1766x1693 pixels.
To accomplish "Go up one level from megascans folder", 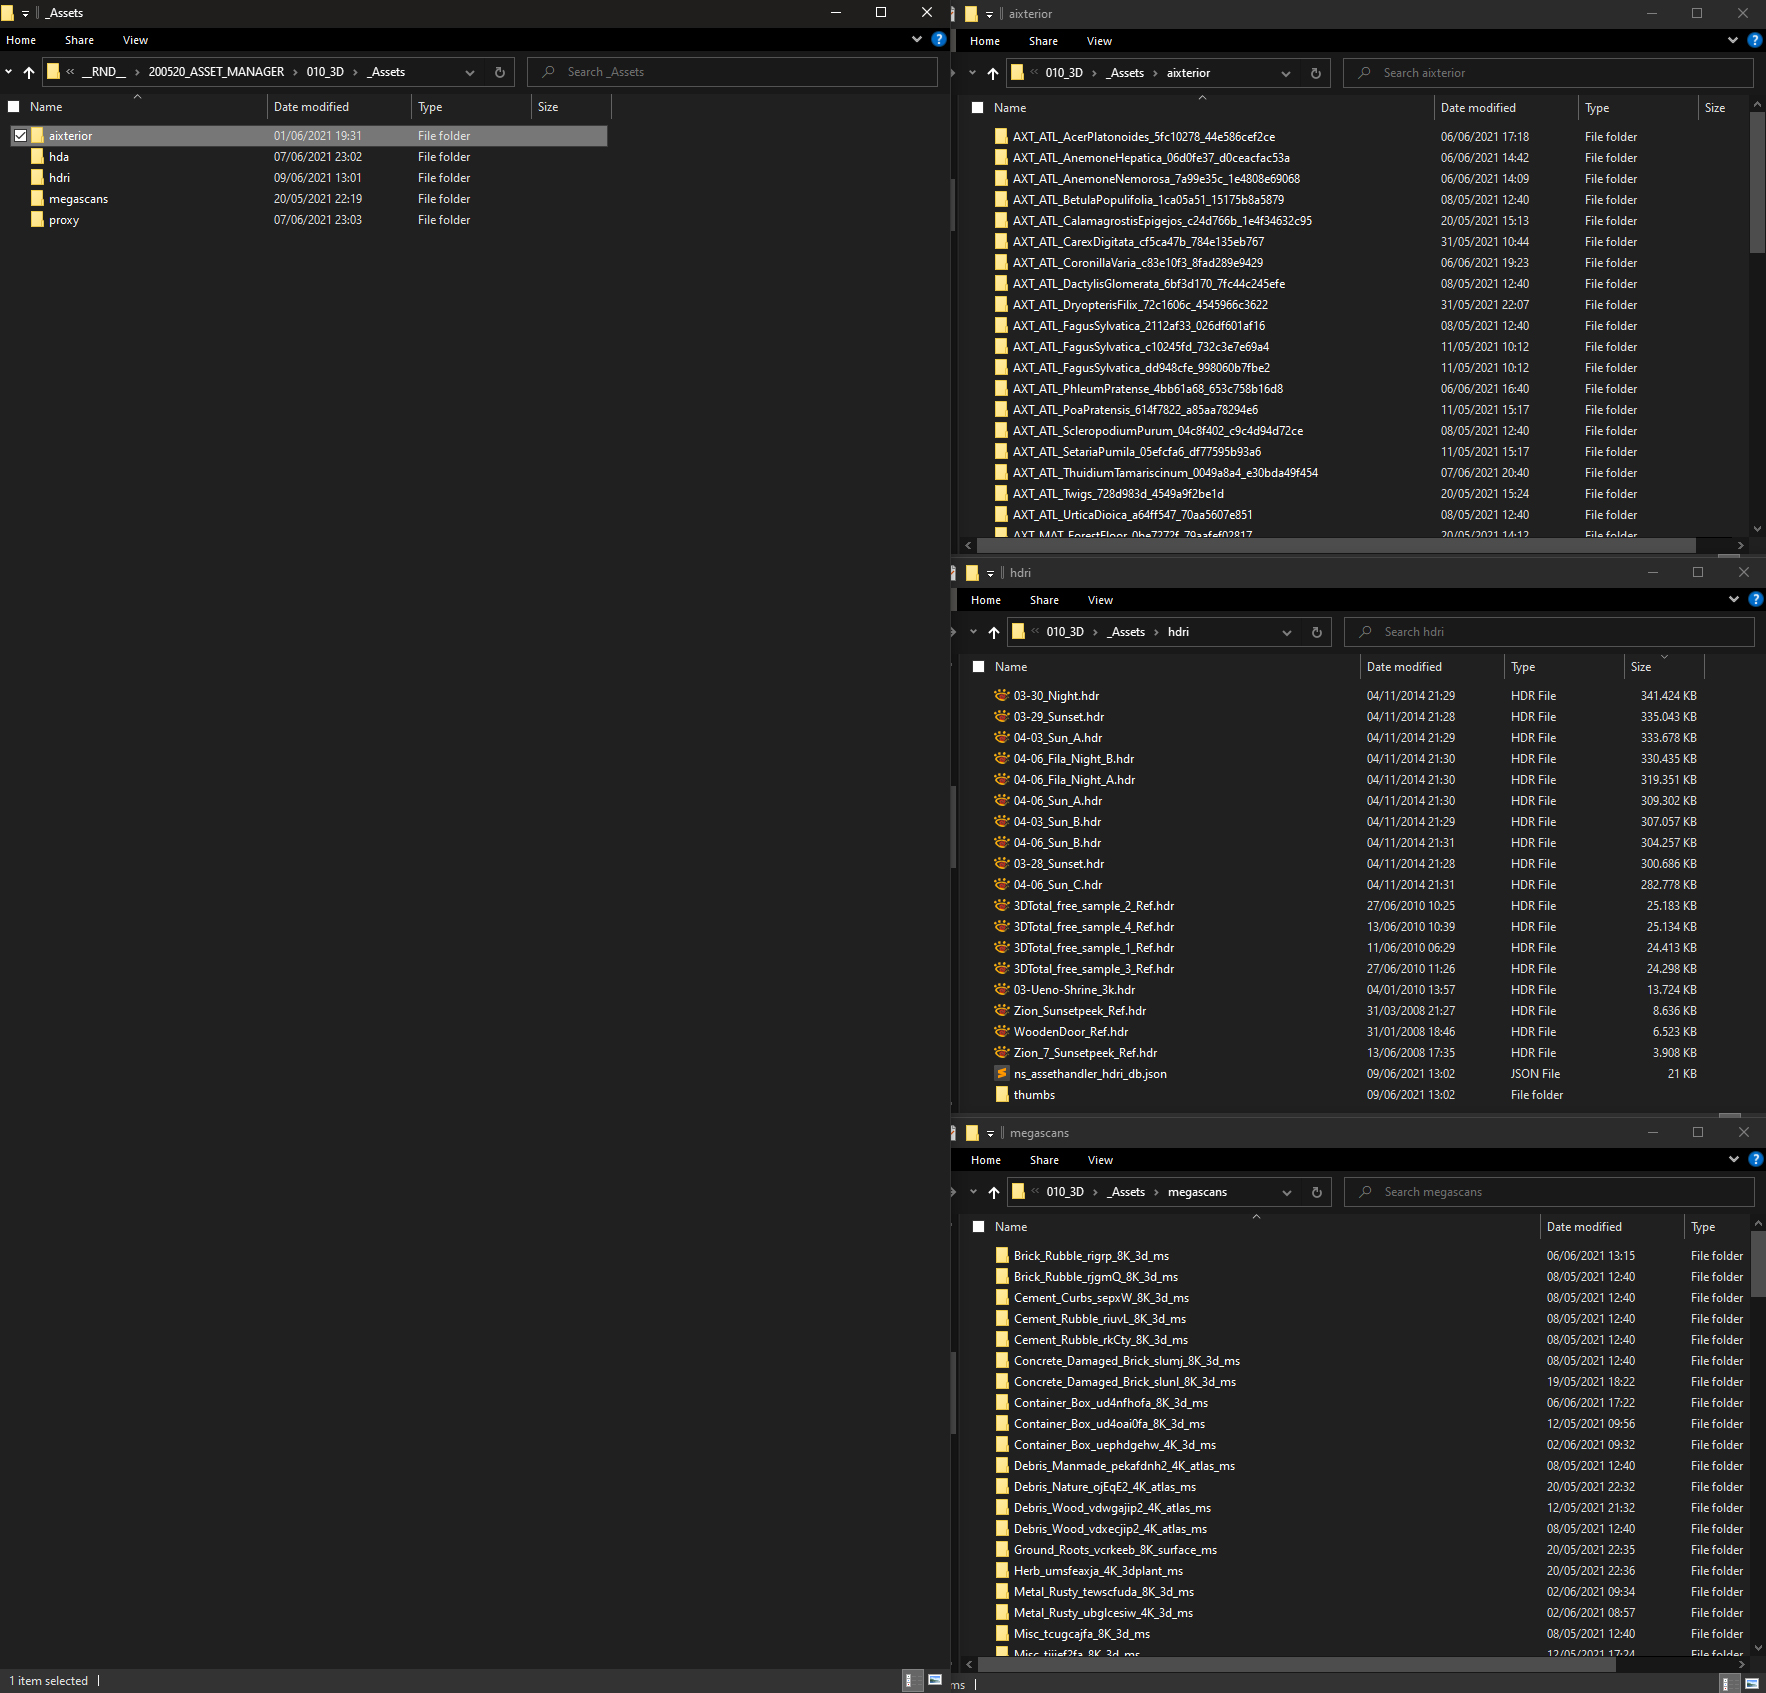I will pos(993,1192).
